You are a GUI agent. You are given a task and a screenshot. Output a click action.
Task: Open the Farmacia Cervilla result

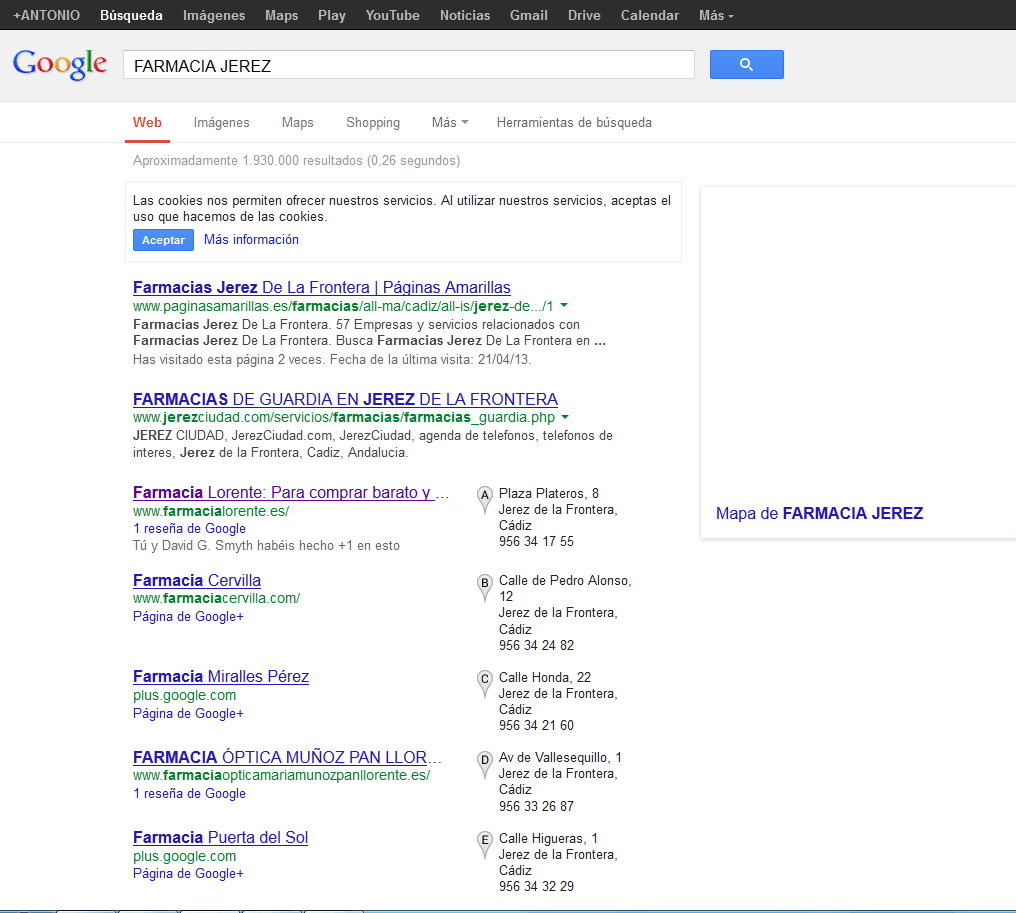[x=197, y=580]
